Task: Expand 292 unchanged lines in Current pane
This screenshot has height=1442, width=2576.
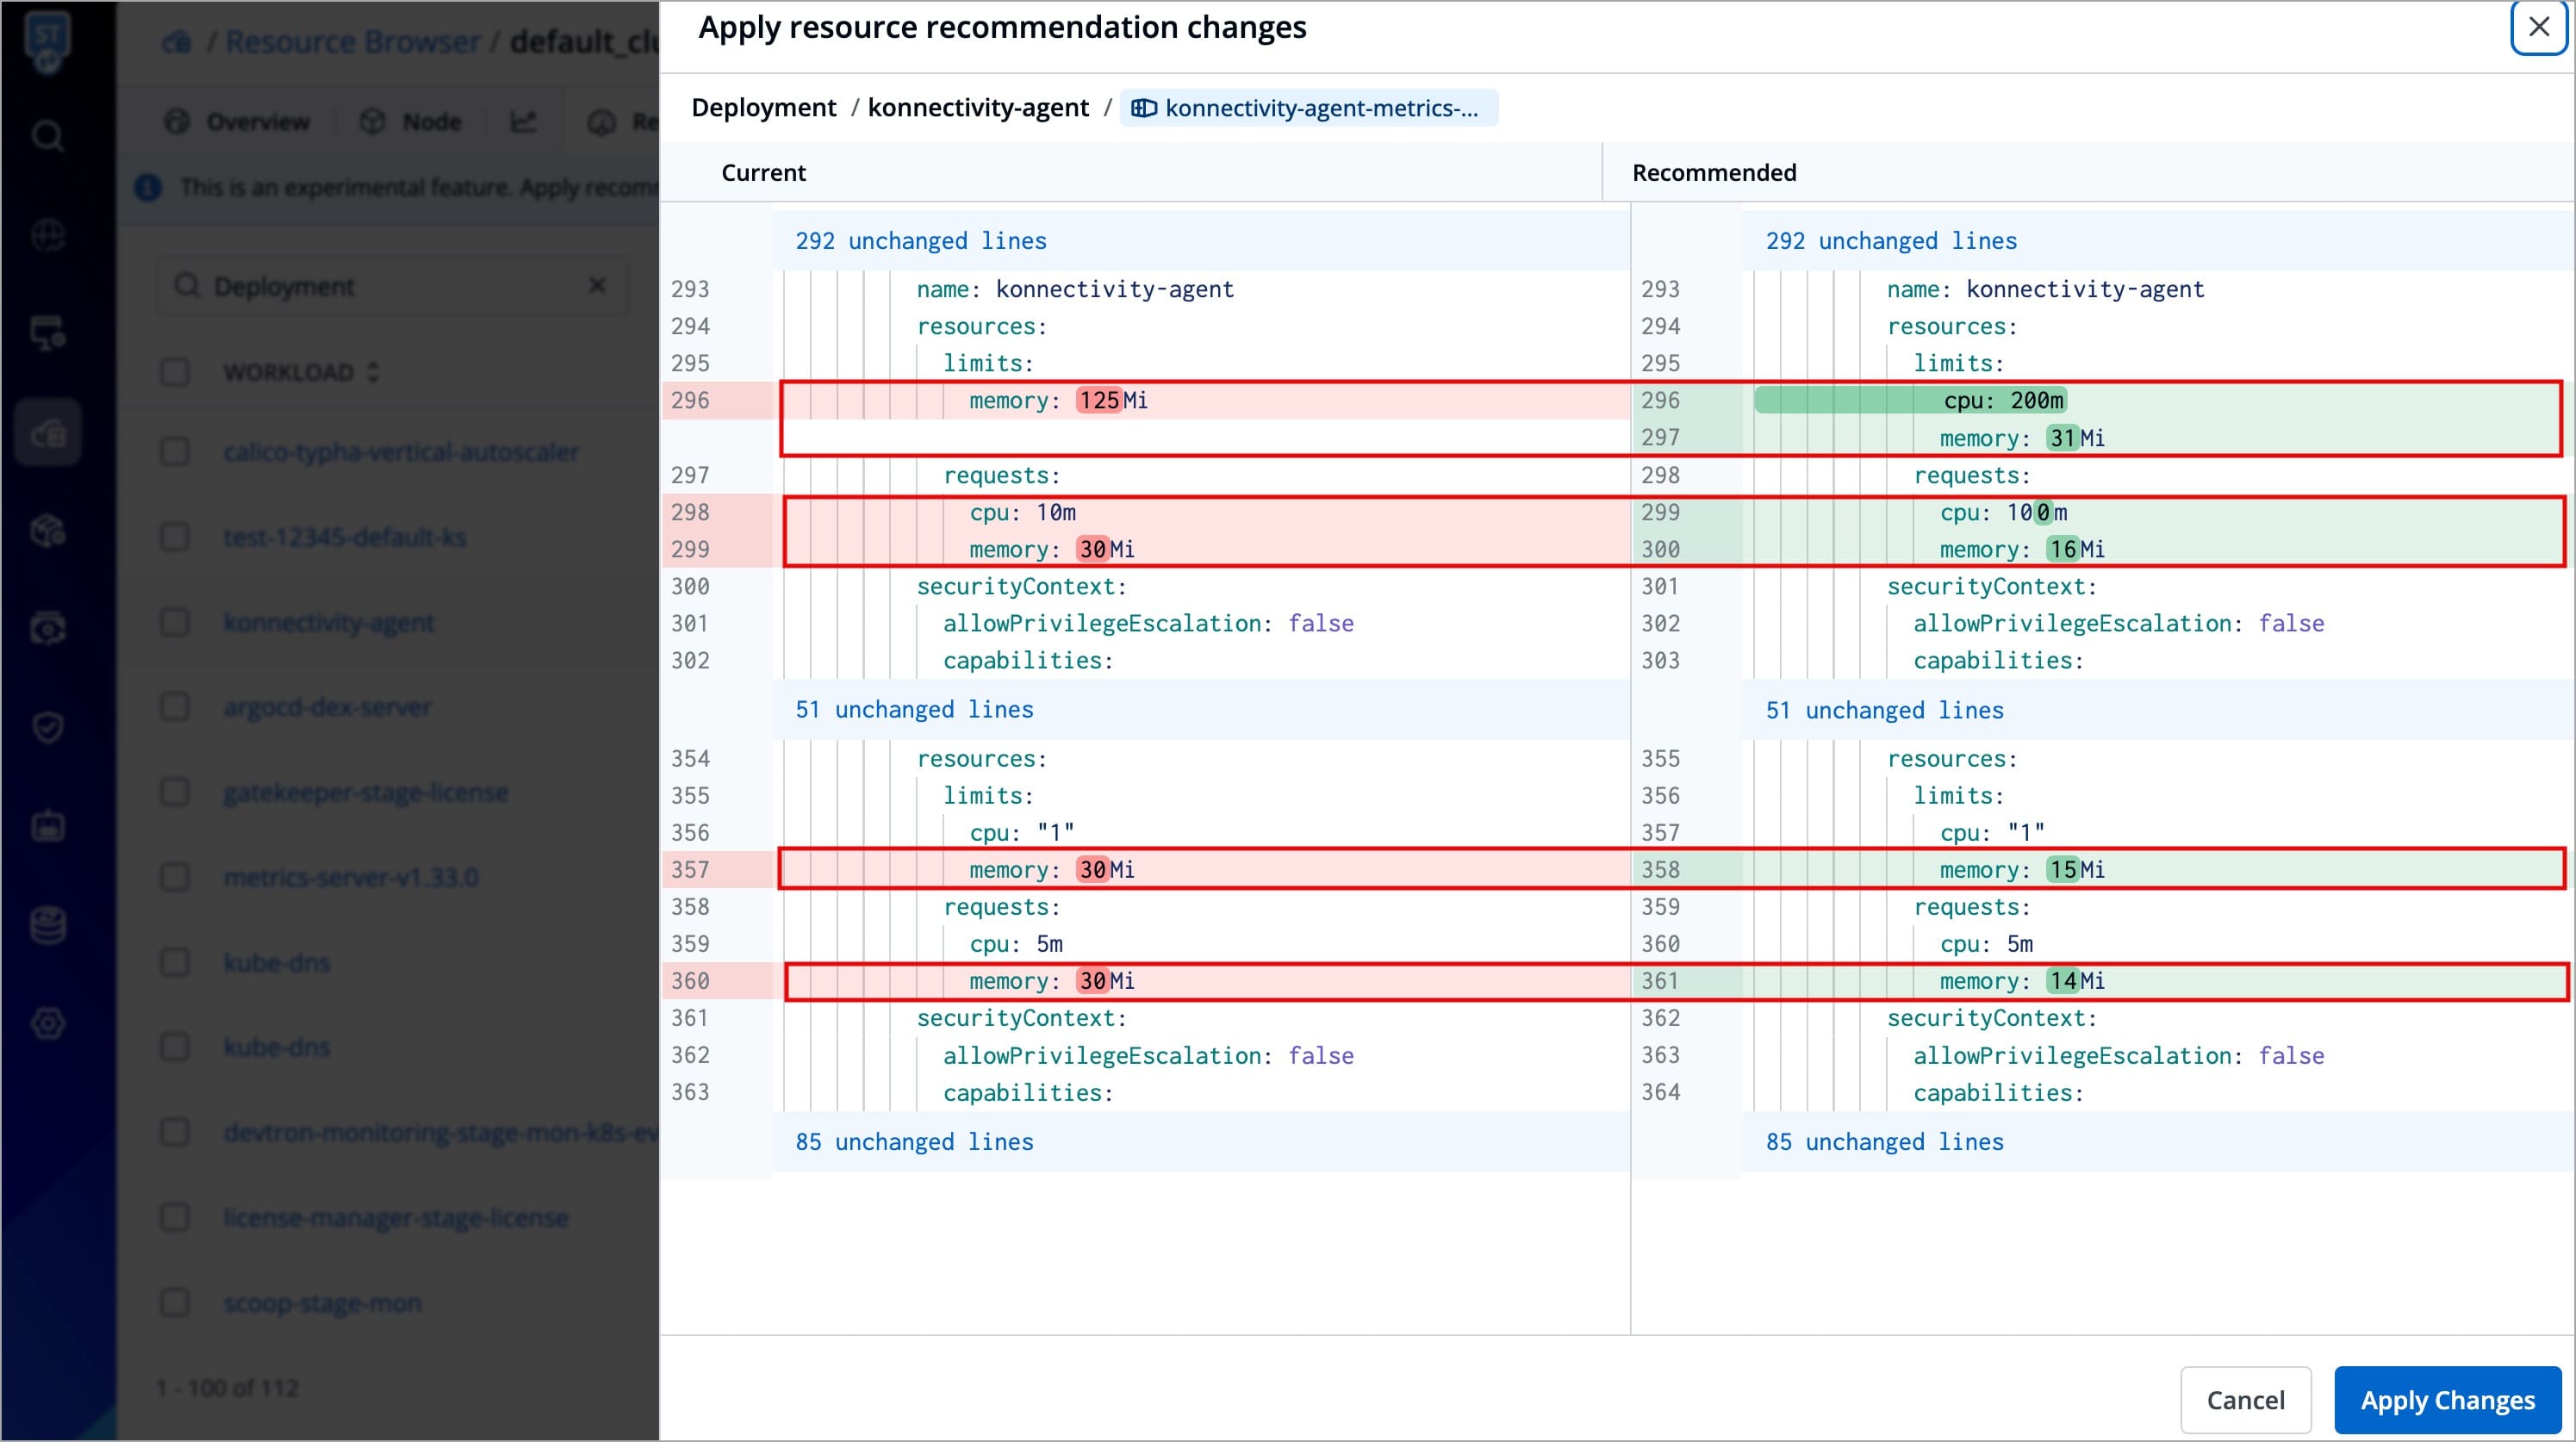Action: [x=920, y=241]
